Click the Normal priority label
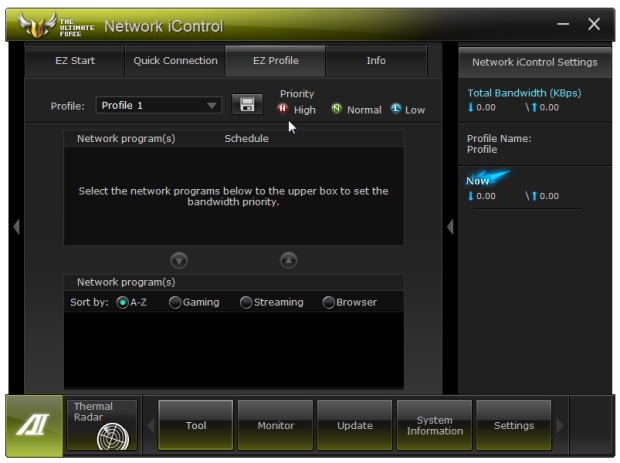This screenshot has width=620, height=463. pyautogui.click(x=364, y=110)
